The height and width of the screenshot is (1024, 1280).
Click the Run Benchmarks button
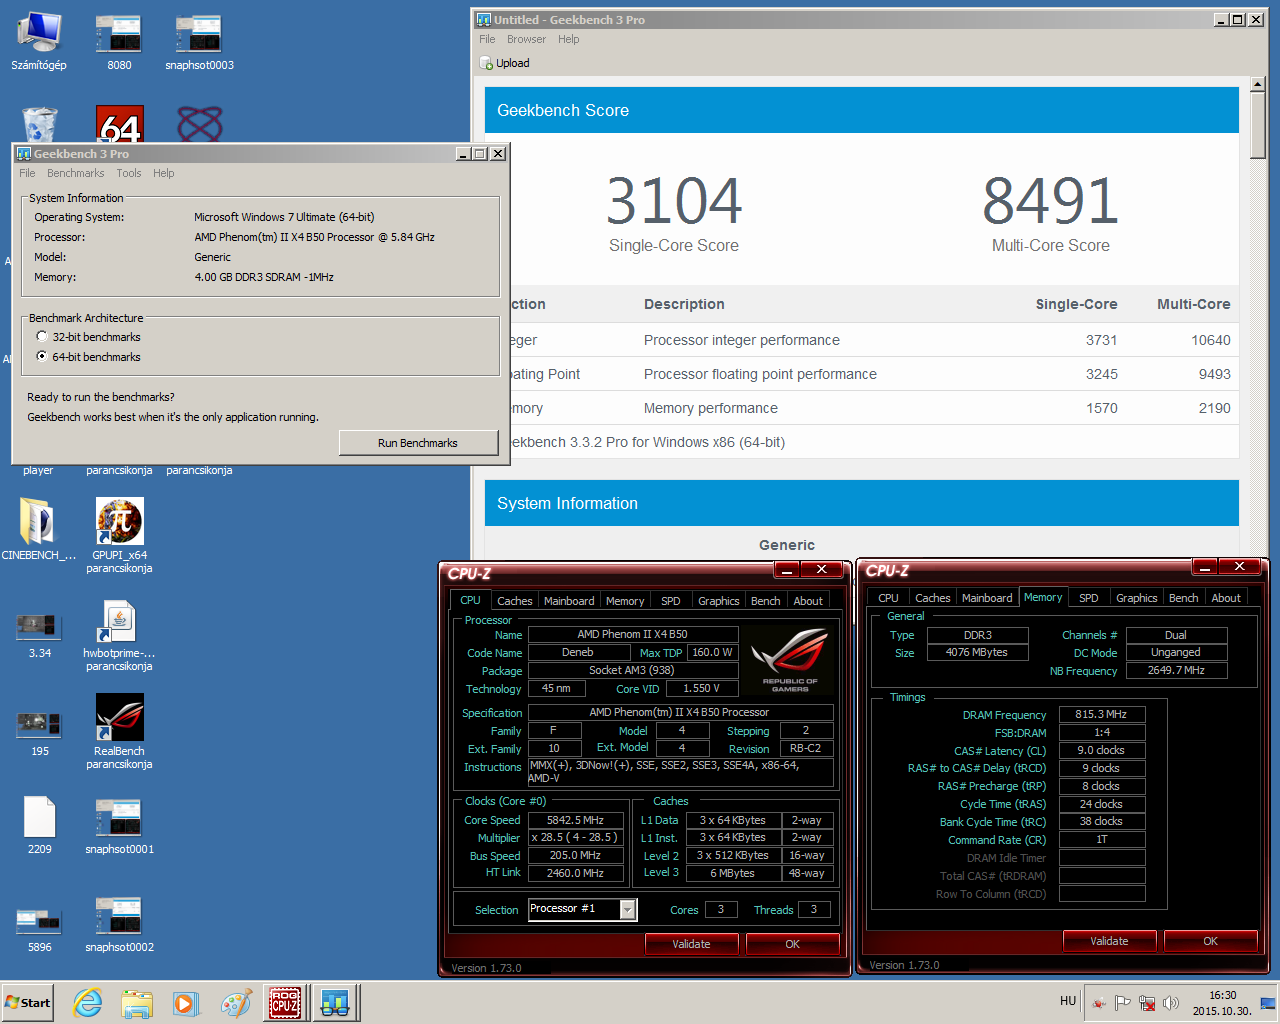[x=418, y=443]
